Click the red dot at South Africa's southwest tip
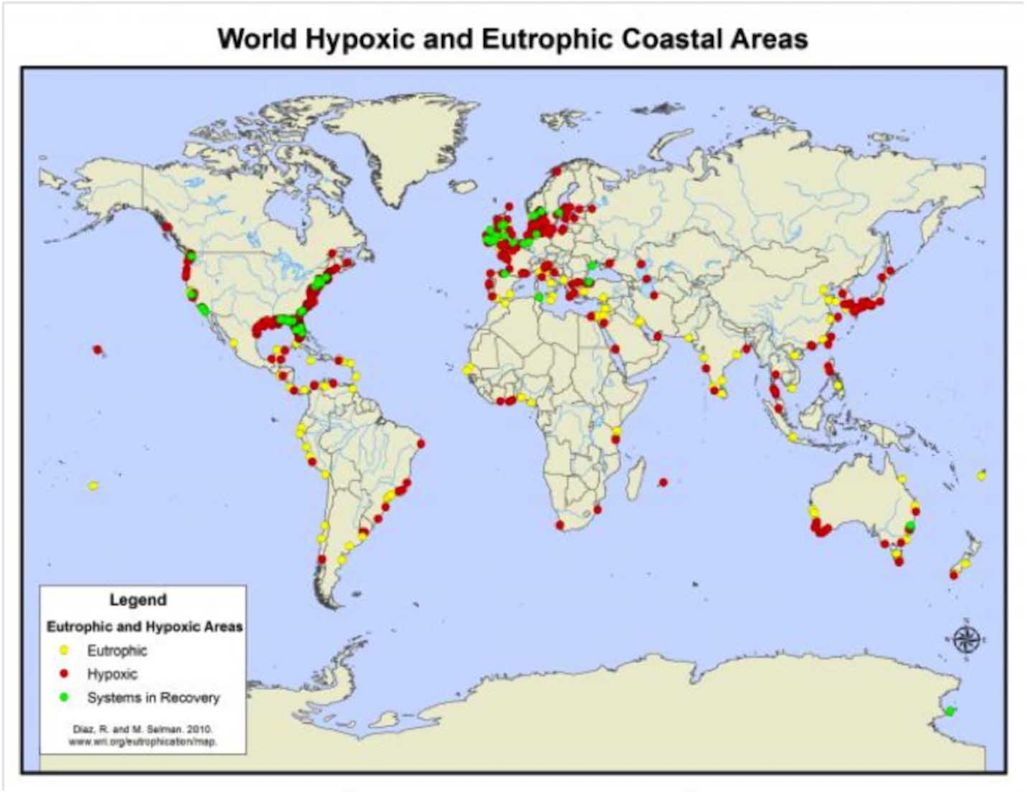Image resolution: width=1026 pixels, height=794 pixels. pyautogui.click(x=559, y=524)
